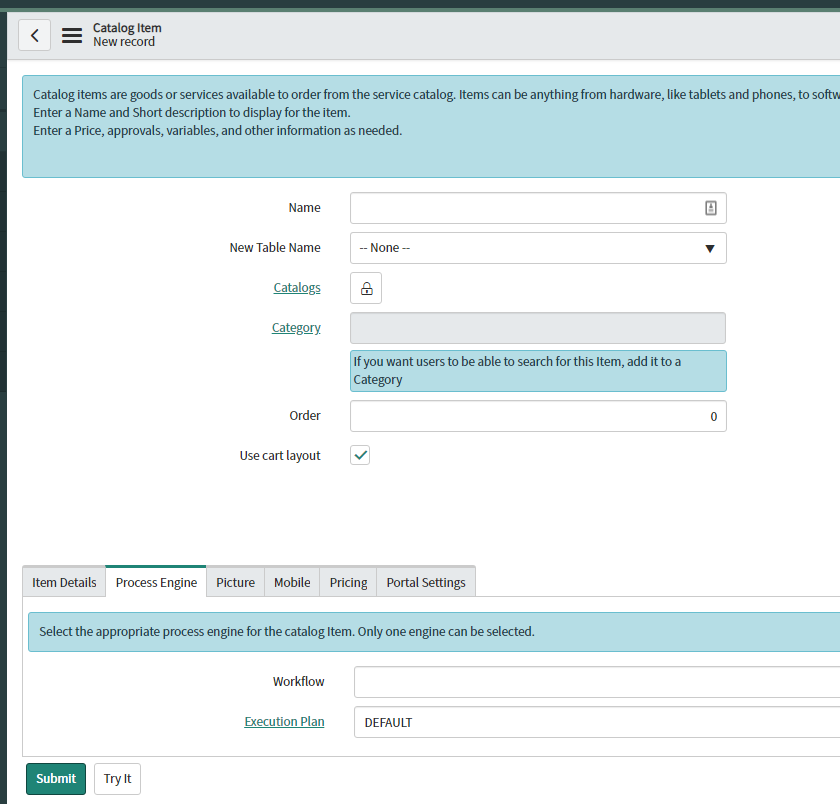Open the Portal Settings tab

tap(426, 582)
